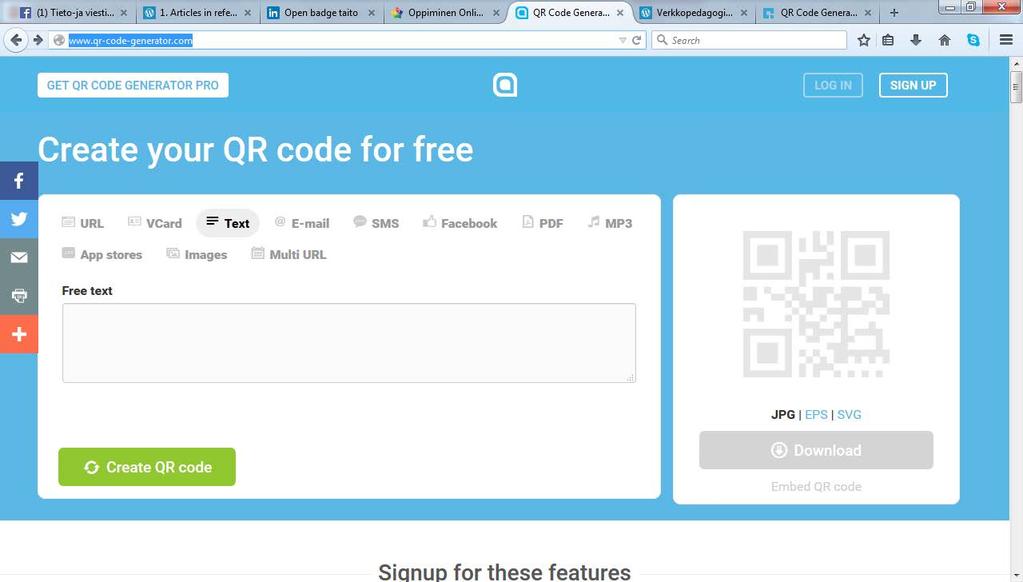Choose the EPS download format
The image size is (1023, 582).
click(816, 414)
